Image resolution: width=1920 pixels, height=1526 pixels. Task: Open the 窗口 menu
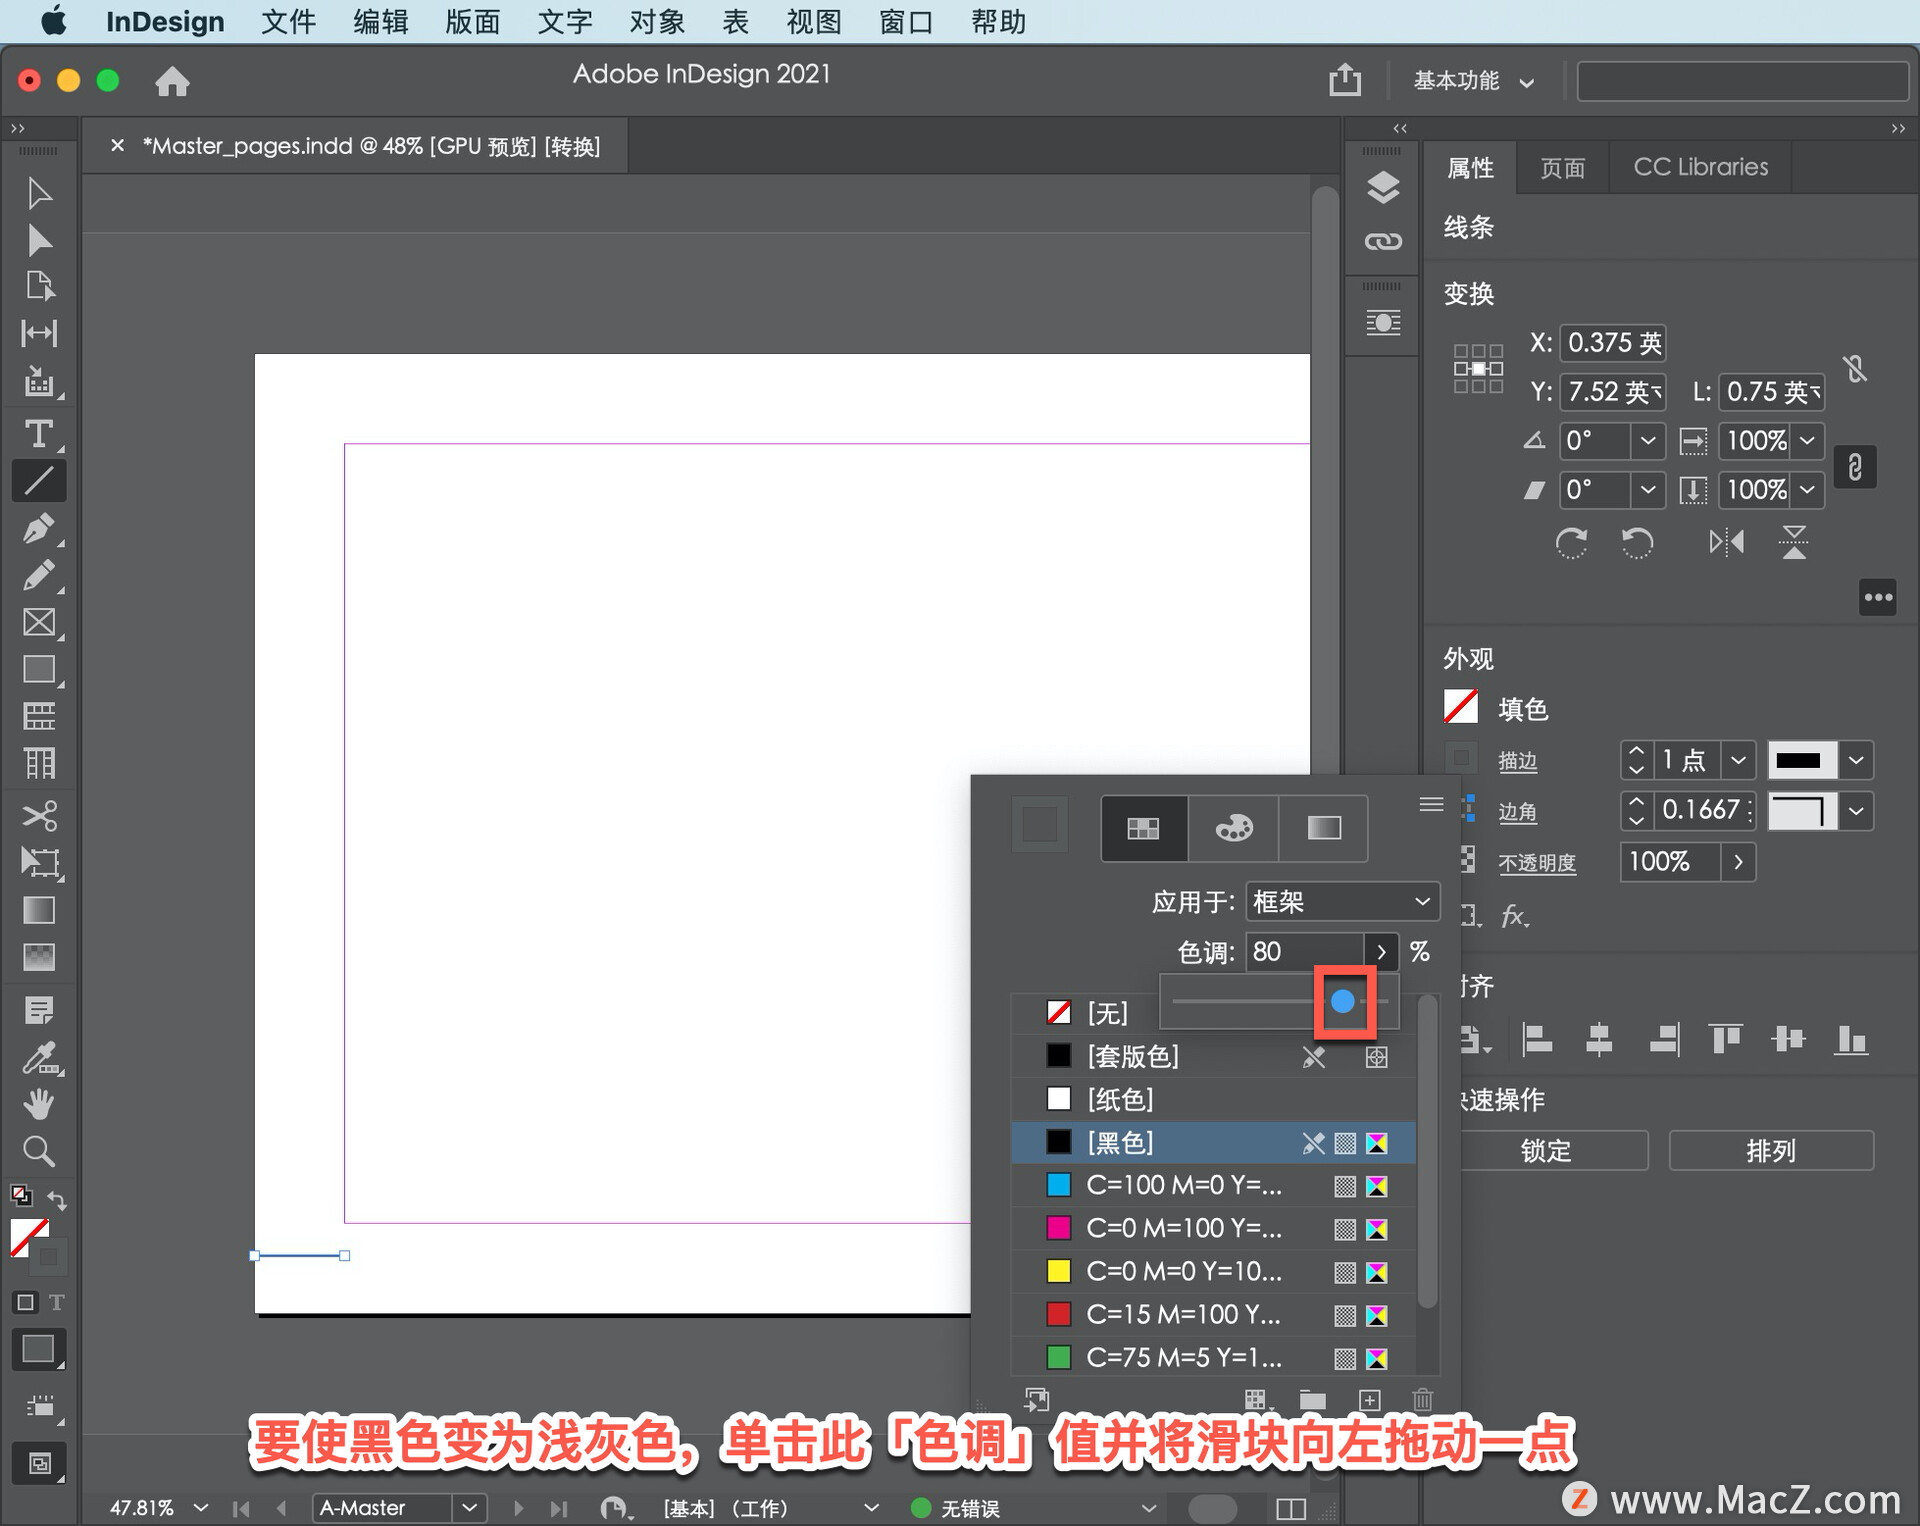point(906,22)
